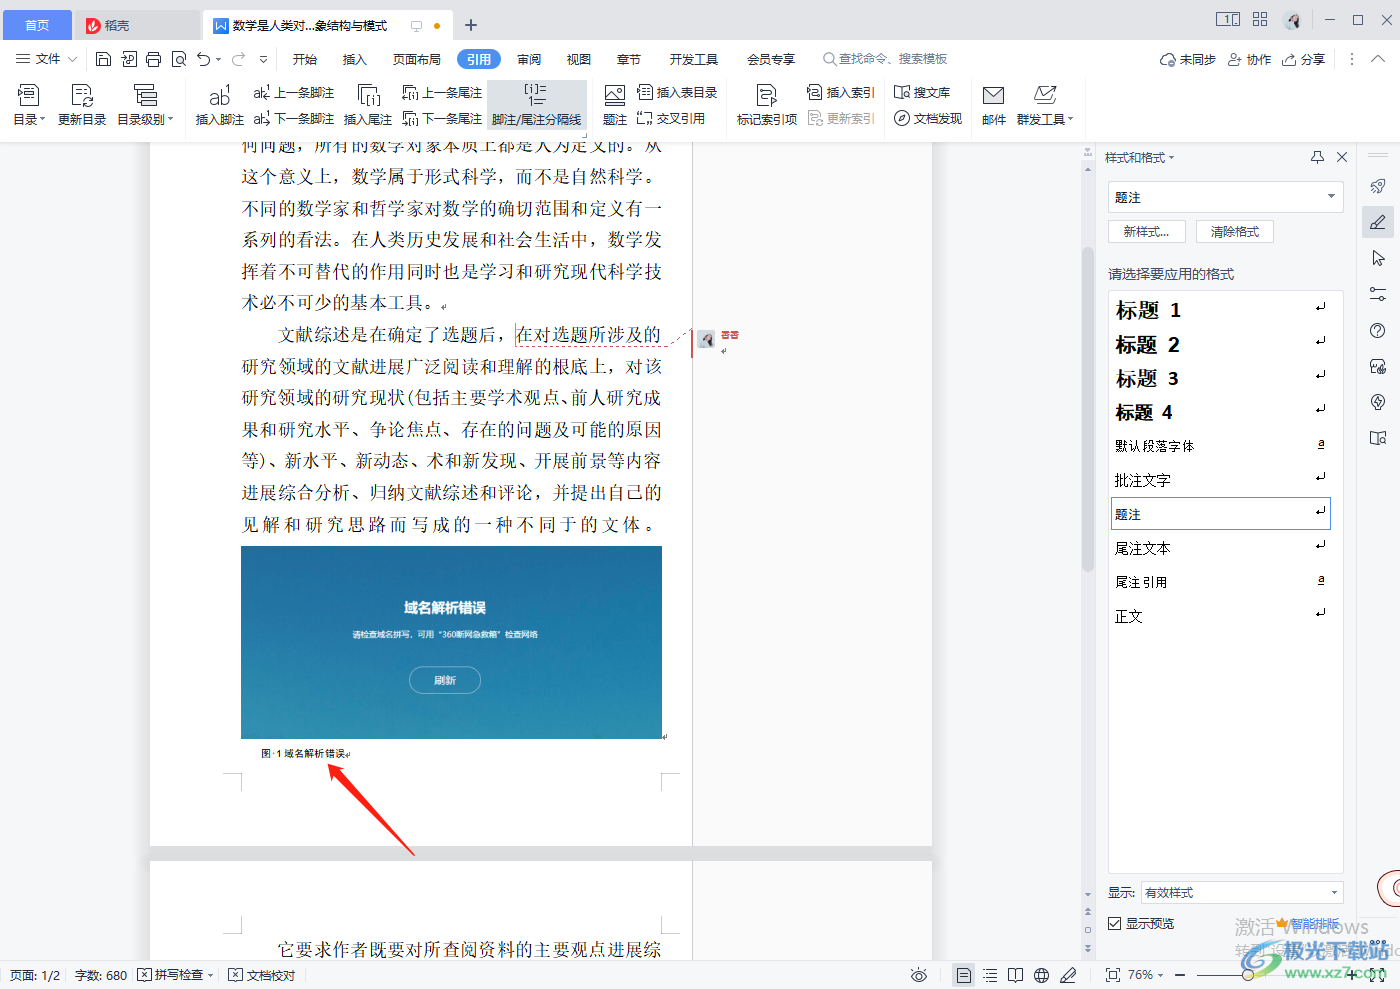Go to previous endnote (上一条尾注)
The width and height of the screenshot is (1400, 989).
442,92
